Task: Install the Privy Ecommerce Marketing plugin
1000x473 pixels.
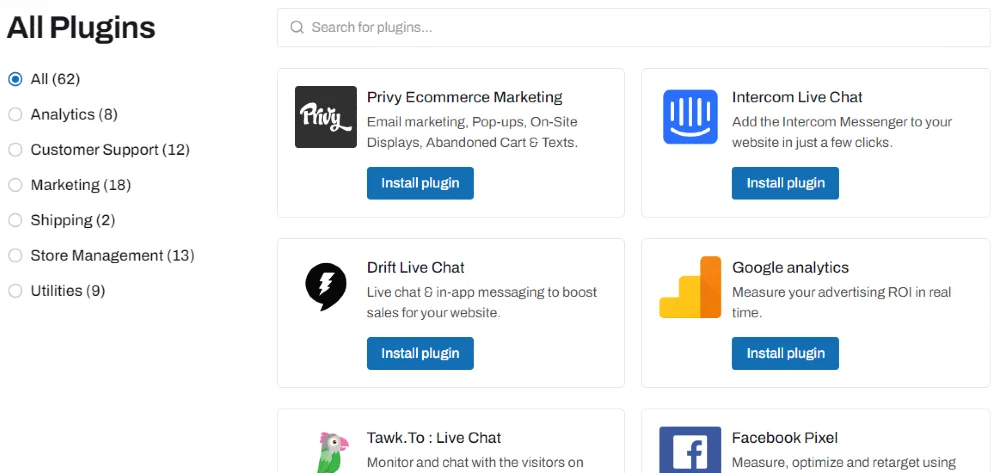Action: [420, 183]
